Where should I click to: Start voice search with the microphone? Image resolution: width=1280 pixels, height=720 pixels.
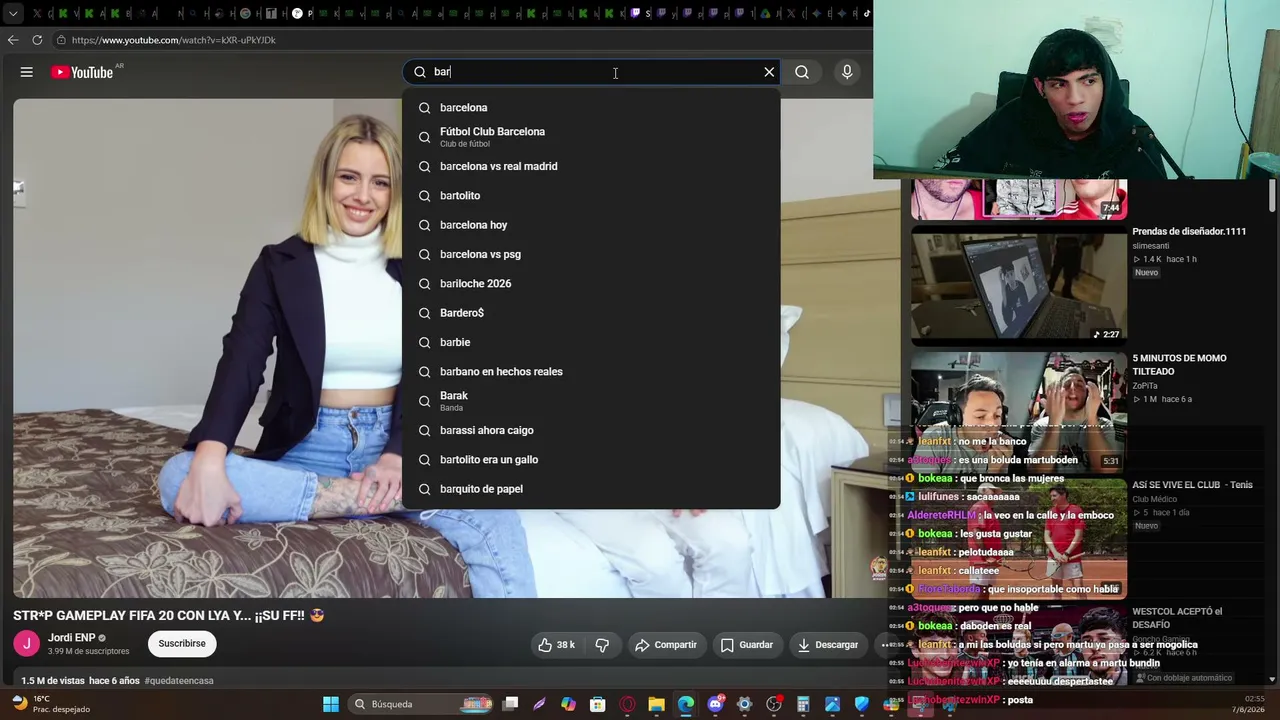coord(847,72)
